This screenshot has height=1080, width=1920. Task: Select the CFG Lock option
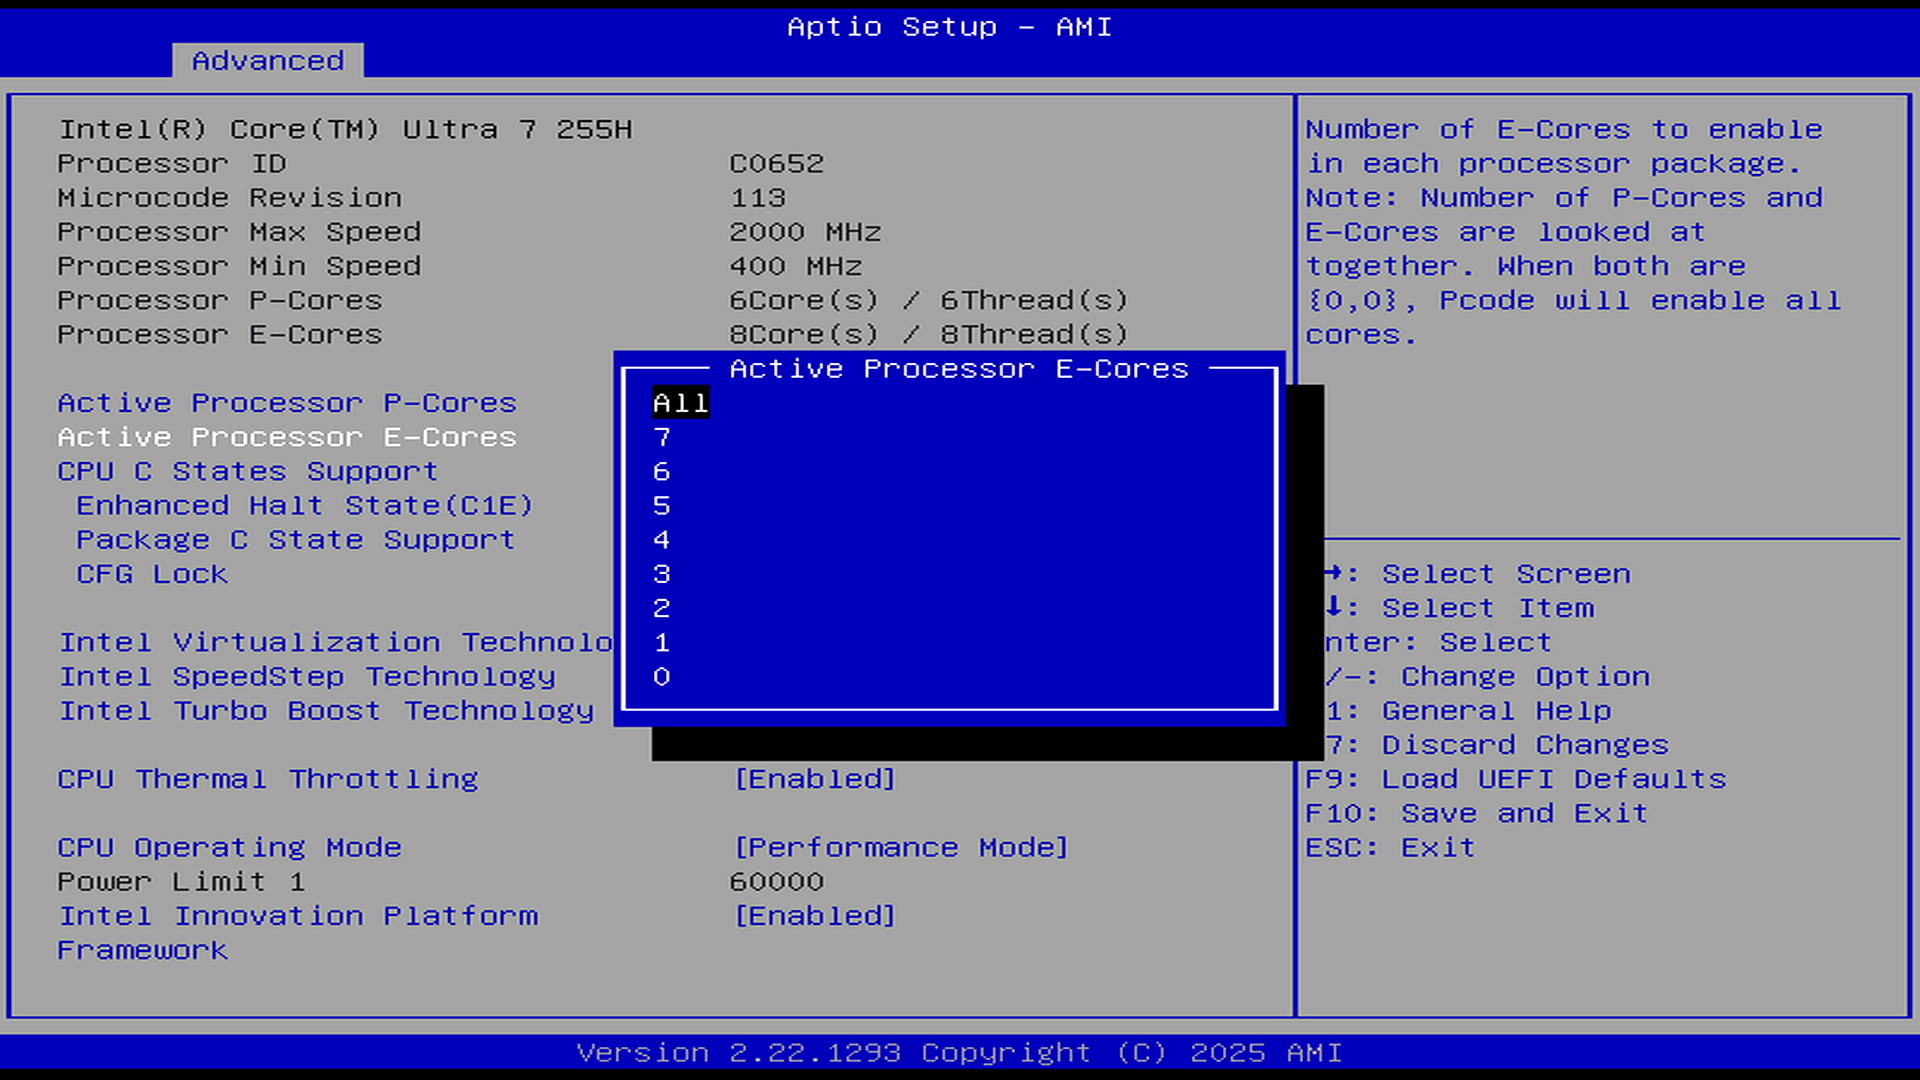coord(152,574)
